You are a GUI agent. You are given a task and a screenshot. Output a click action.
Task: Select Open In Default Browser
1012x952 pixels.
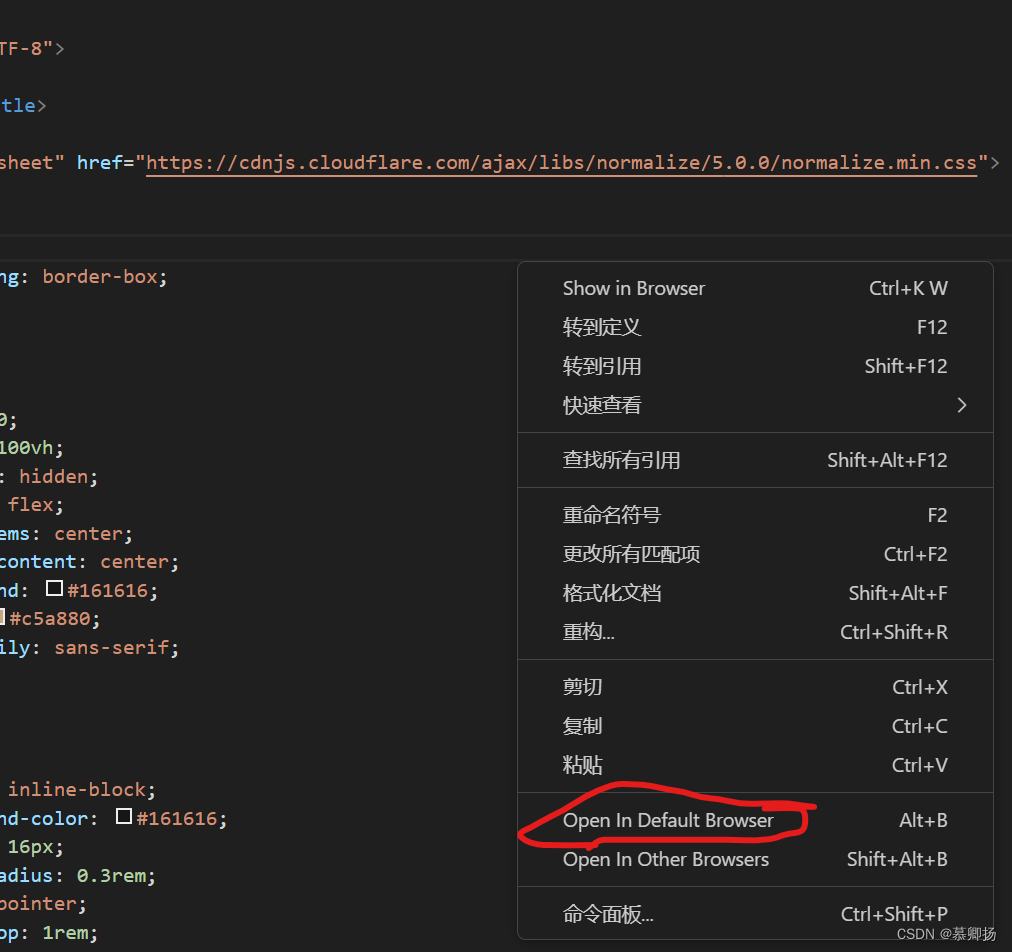pyautogui.click(x=755, y=820)
